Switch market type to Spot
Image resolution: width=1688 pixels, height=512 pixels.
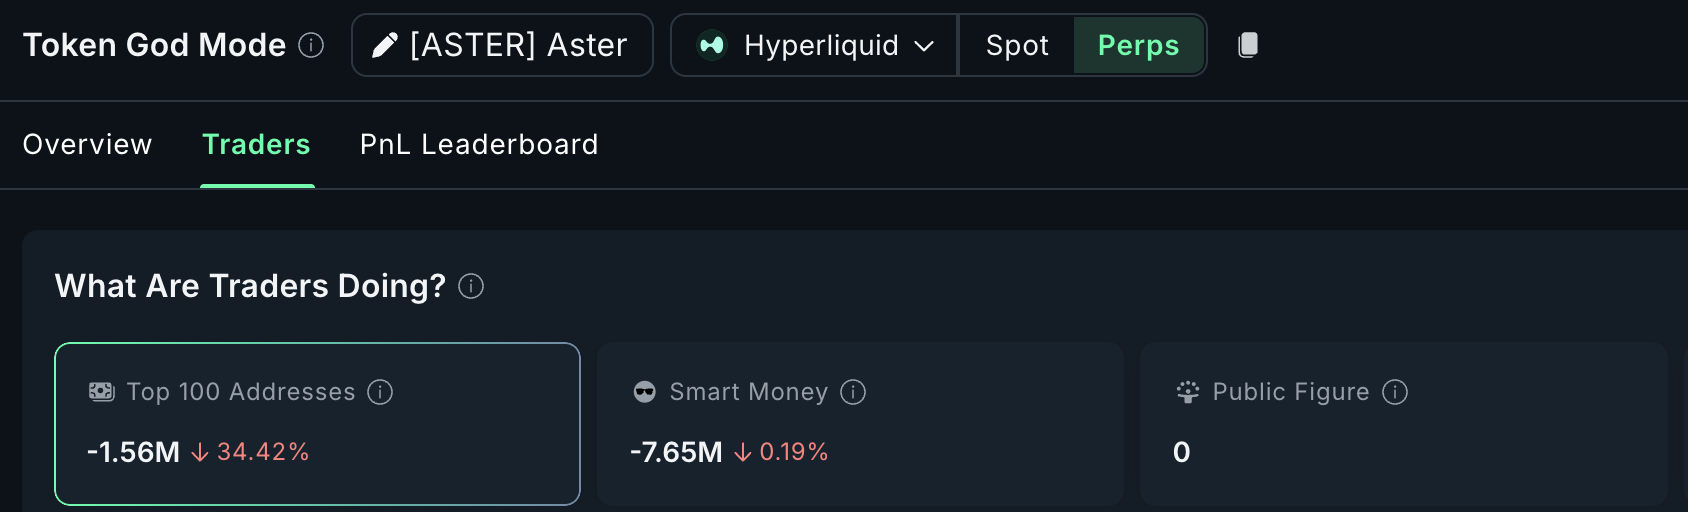click(1017, 45)
